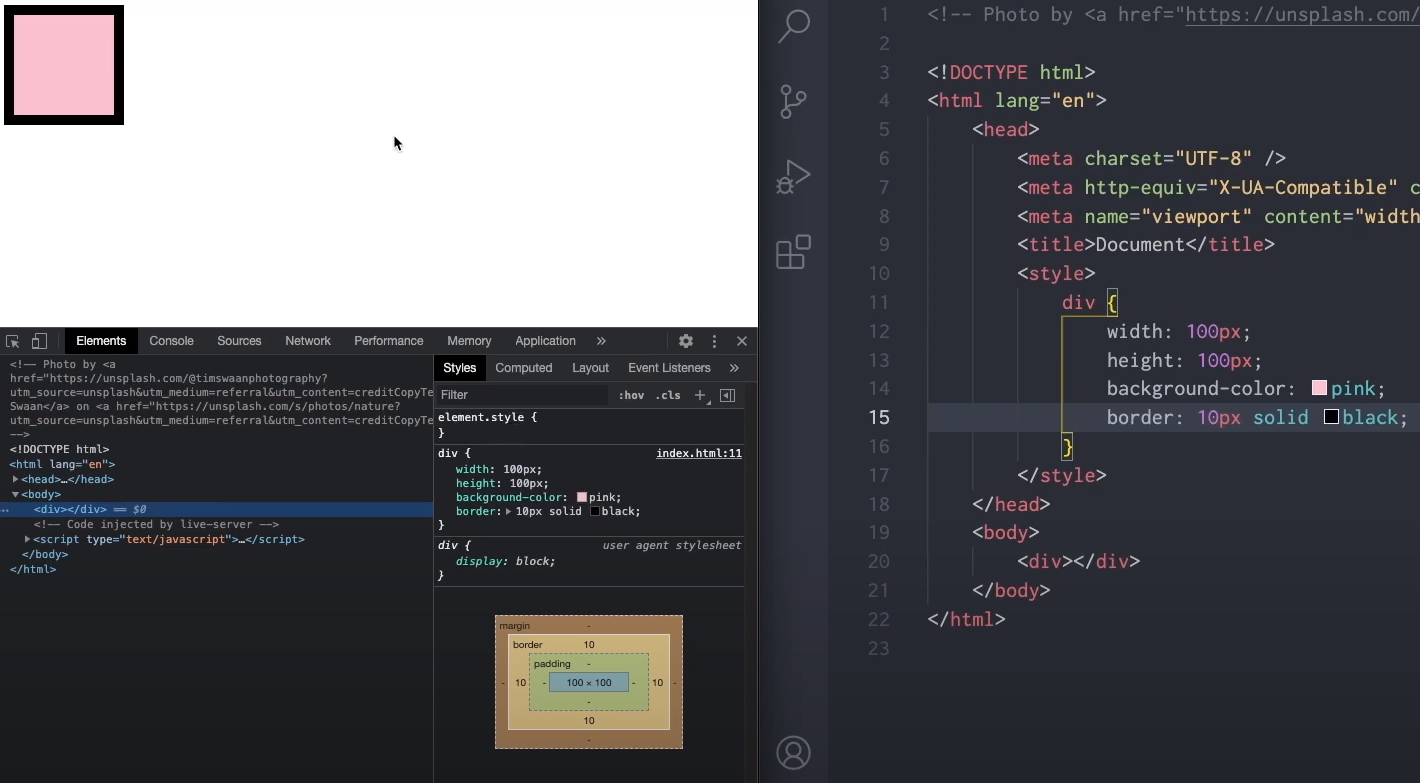Switch to the Memory tab
This screenshot has width=1420, height=783.
(x=469, y=341)
